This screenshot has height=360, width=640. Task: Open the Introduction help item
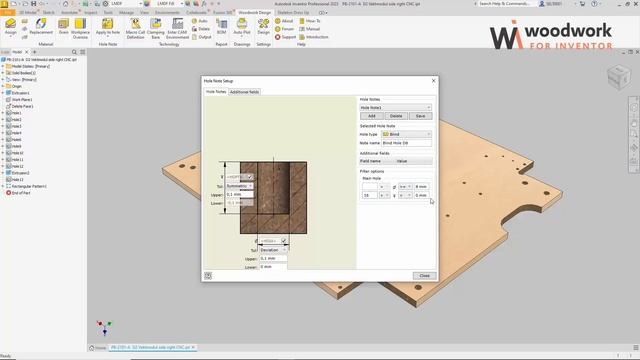click(313, 37)
